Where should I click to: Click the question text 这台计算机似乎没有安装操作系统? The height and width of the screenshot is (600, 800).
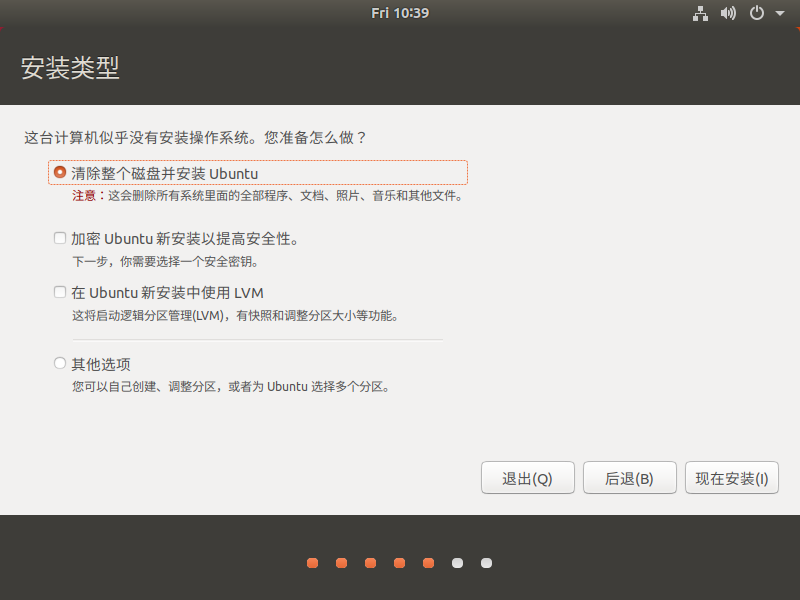tap(139, 138)
